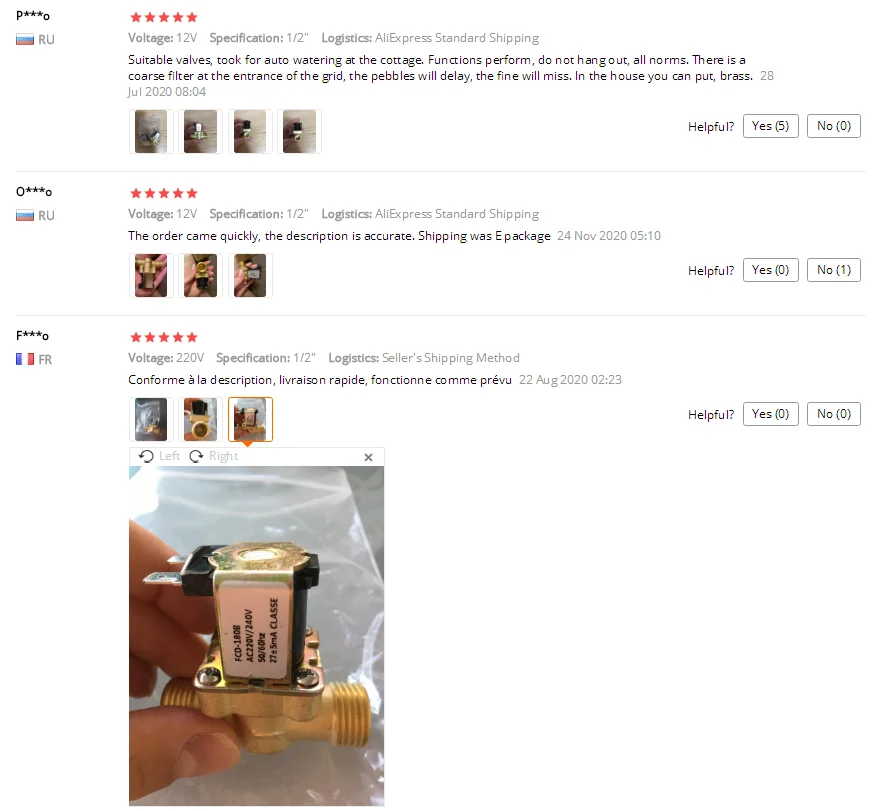Open first thumbnail in P***o's review
This screenshot has width=884, height=811.
(151, 132)
